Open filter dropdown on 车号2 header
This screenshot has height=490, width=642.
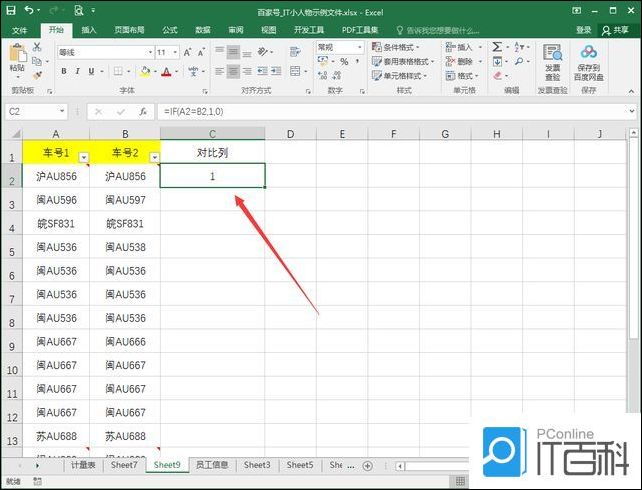(x=154, y=157)
